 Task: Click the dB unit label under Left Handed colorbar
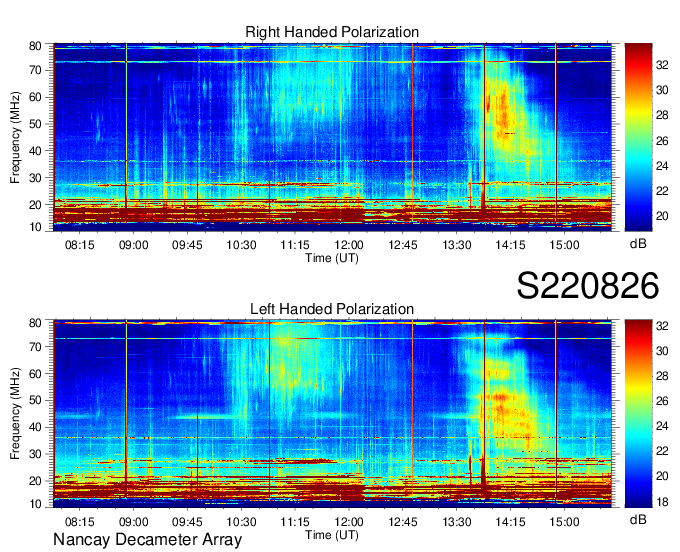pyautogui.click(x=638, y=519)
